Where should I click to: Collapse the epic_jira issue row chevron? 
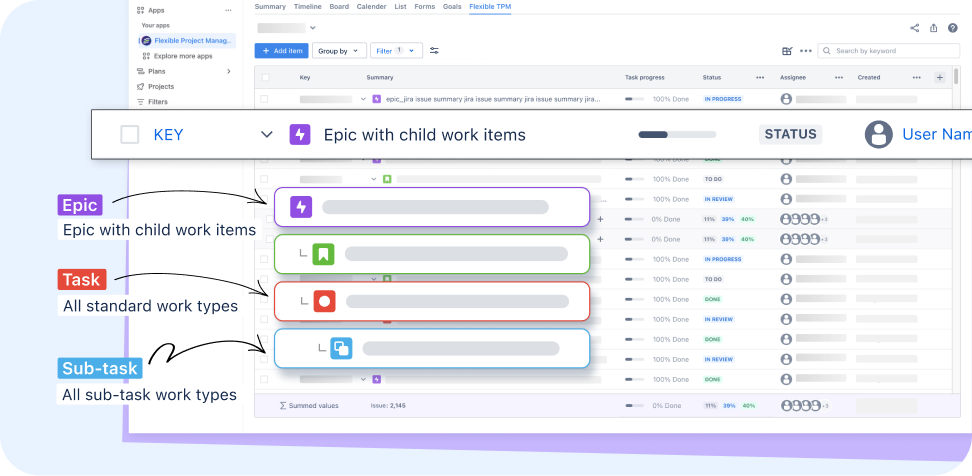(363, 99)
